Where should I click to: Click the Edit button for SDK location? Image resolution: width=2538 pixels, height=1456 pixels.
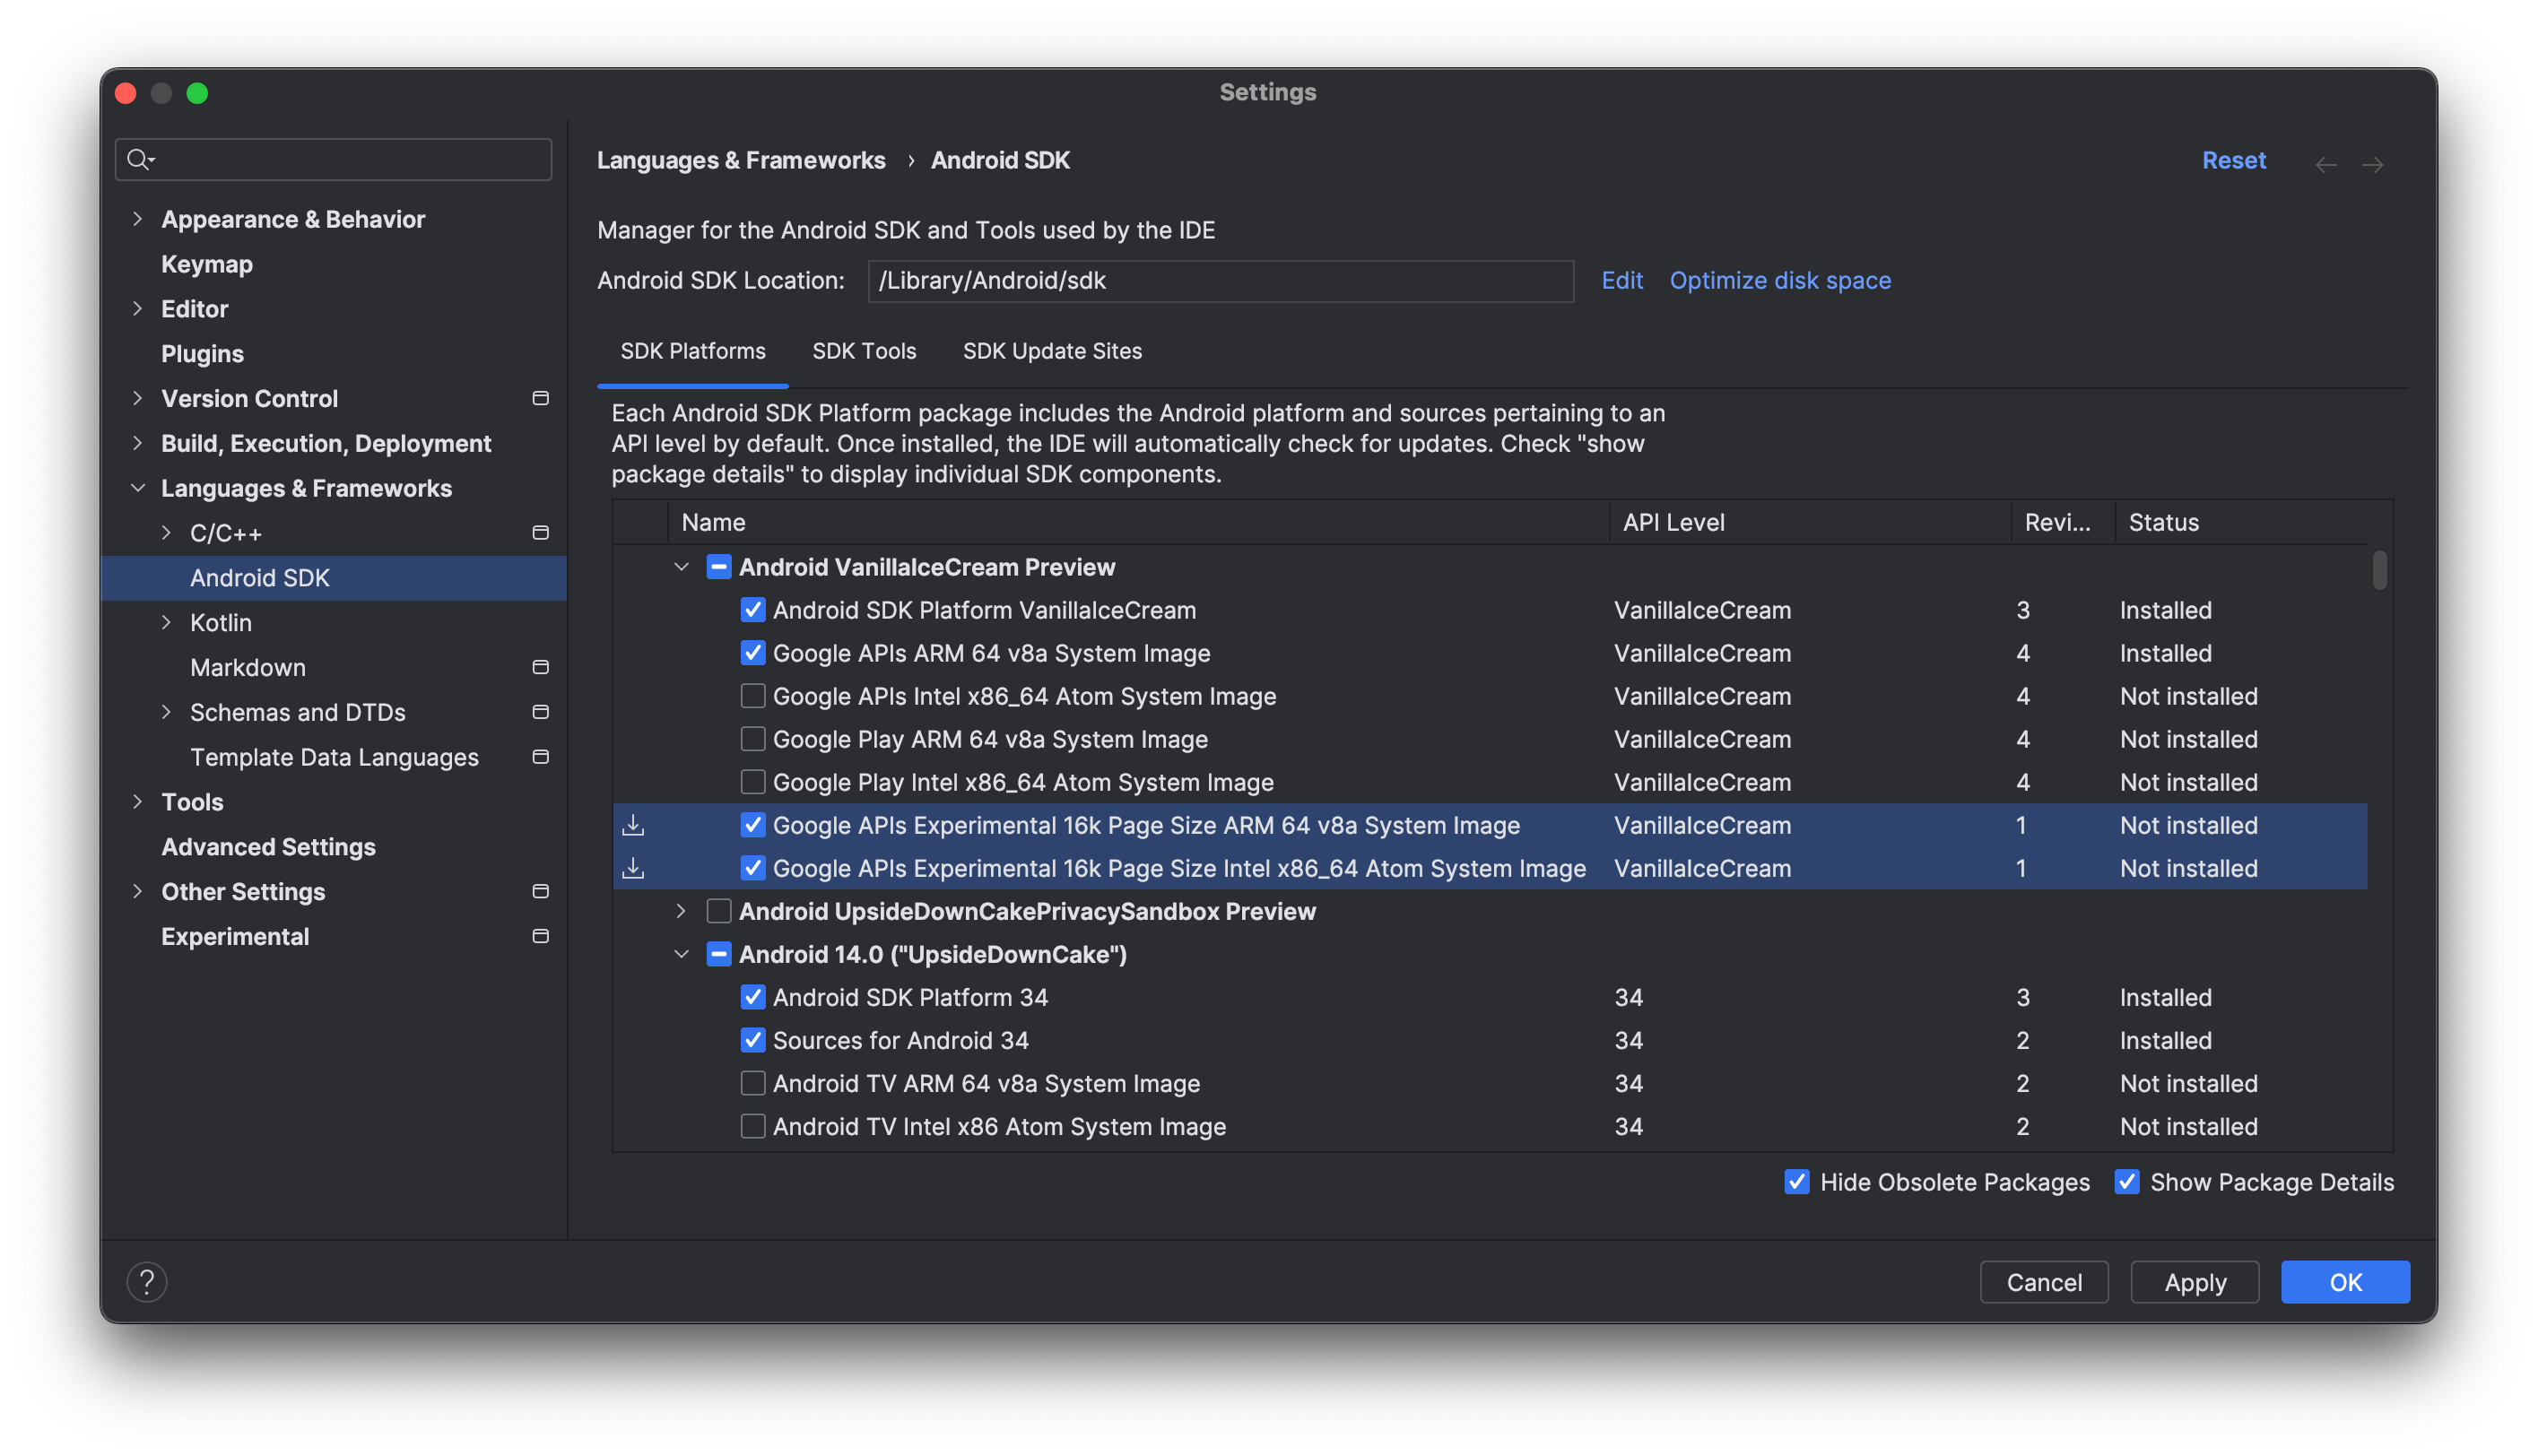(x=1621, y=279)
